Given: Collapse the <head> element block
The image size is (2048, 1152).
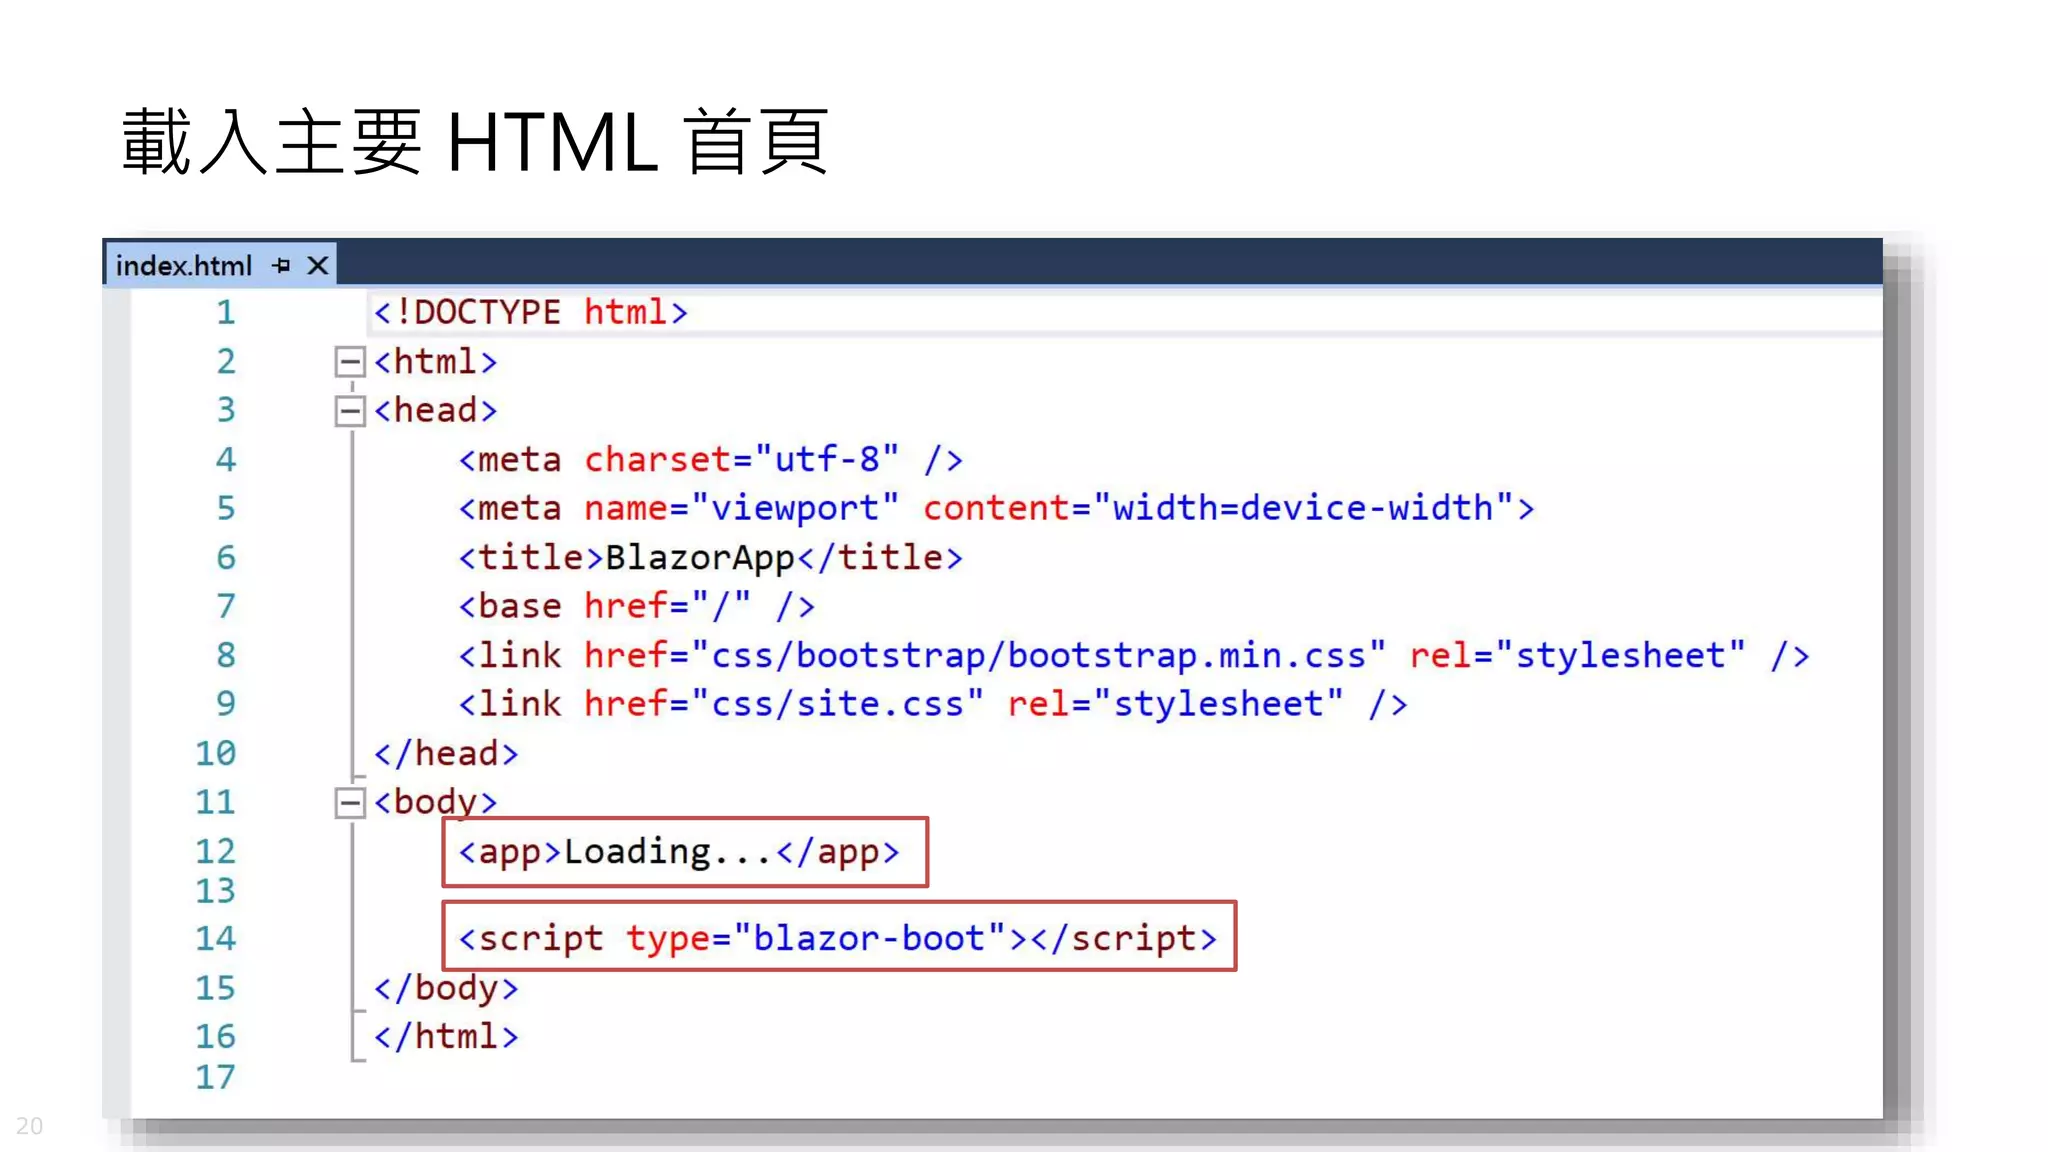Looking at the screenshot, I should pyautogui.click(x=349, y=410).
